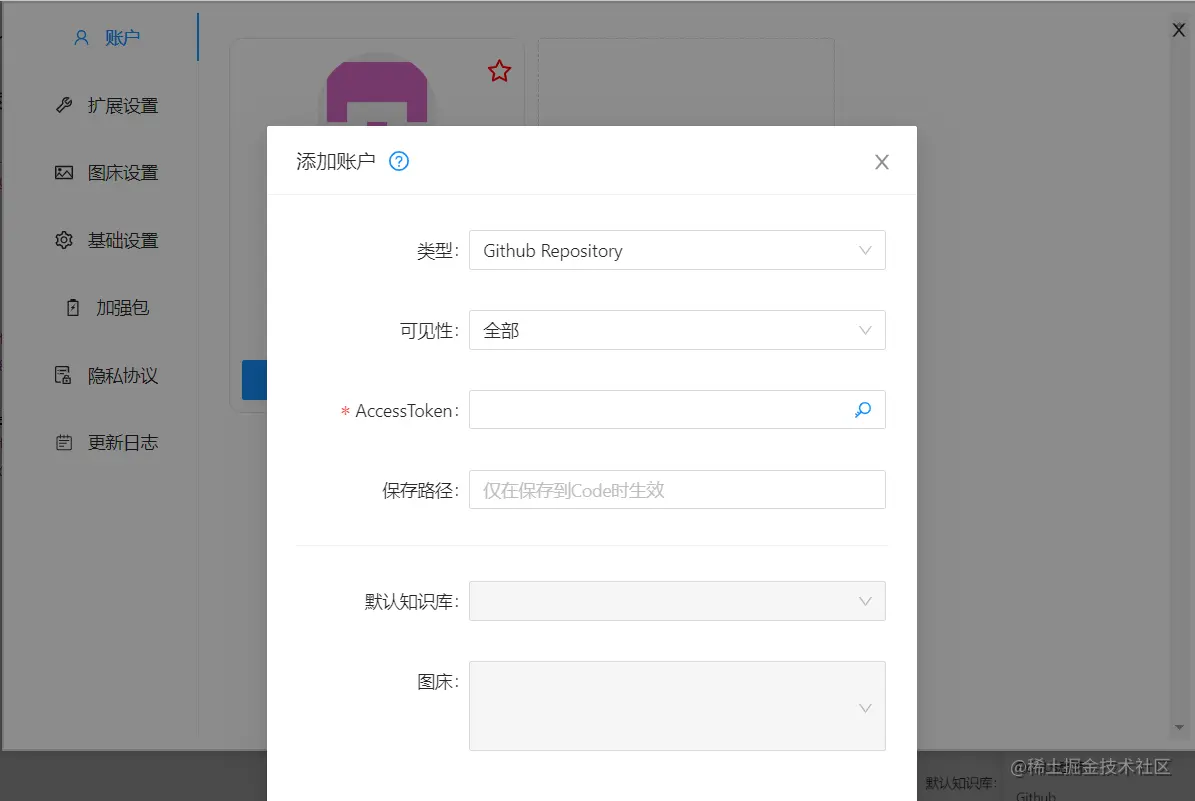This screenshot has height=801, width=1195.
Task: Open the 类型 Github Repository dropdown
Action: coord(677,250)
